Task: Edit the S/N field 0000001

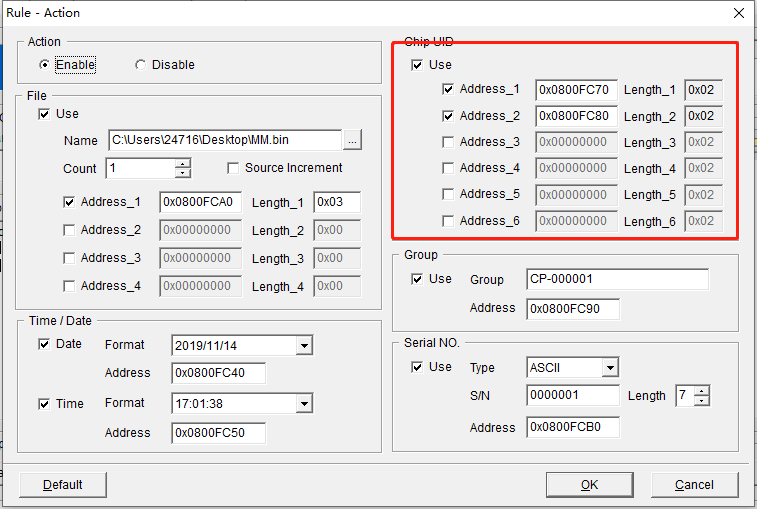Action: tap(573, 395)
